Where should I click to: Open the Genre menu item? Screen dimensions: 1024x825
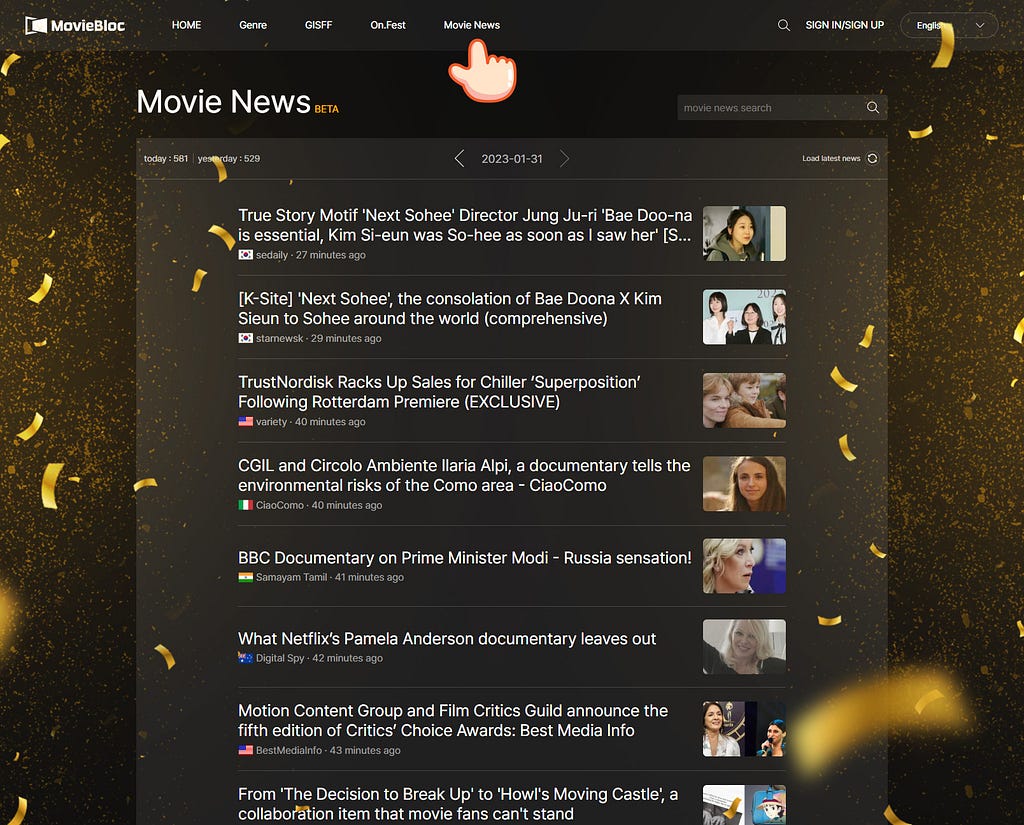(253, 25)
